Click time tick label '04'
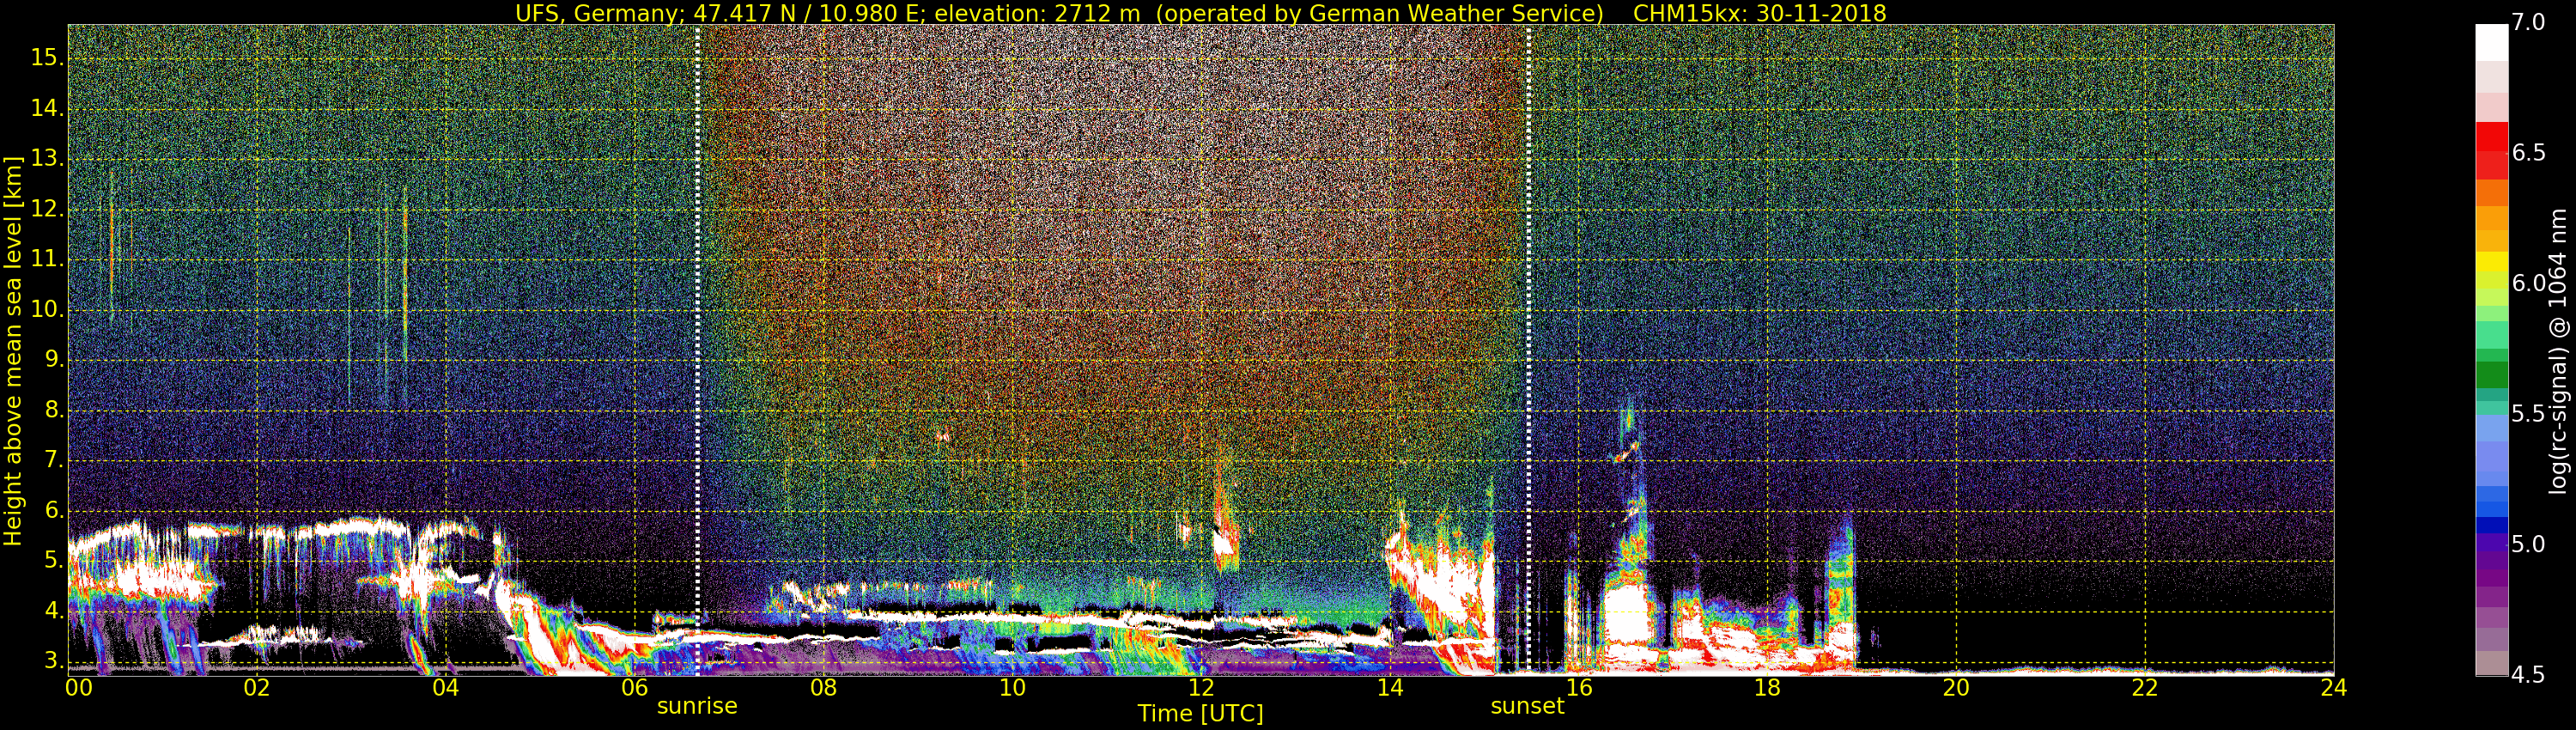Viewport: 2576px width, 730px height. pos(446,688)
